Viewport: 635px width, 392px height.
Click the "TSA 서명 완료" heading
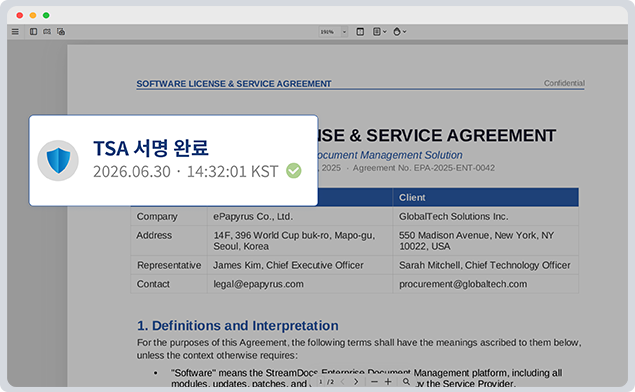(151, 148)
